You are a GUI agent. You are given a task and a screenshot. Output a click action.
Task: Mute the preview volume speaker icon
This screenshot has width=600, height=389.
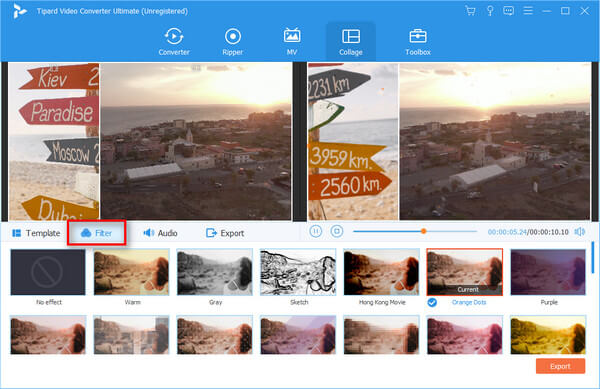click(580, 232)
